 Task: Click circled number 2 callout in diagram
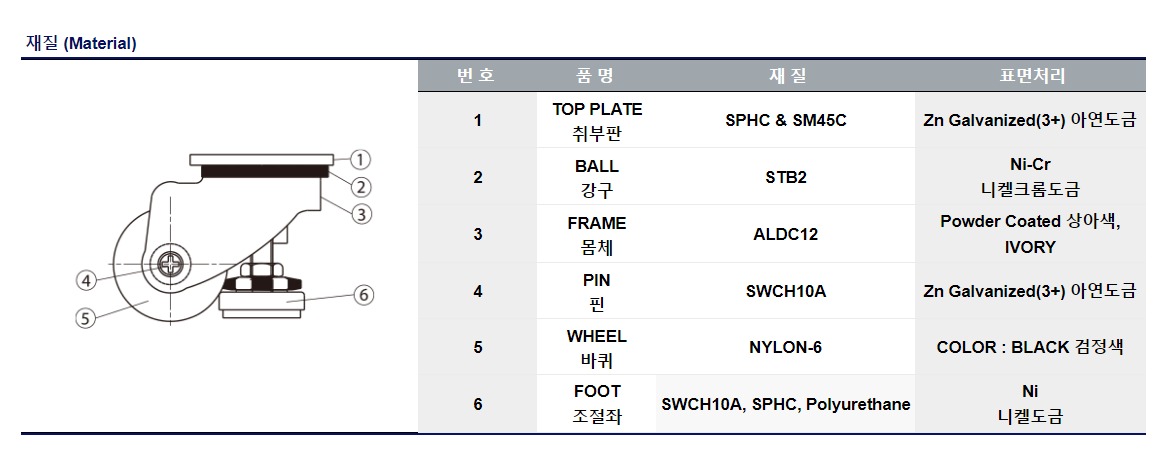361,186
